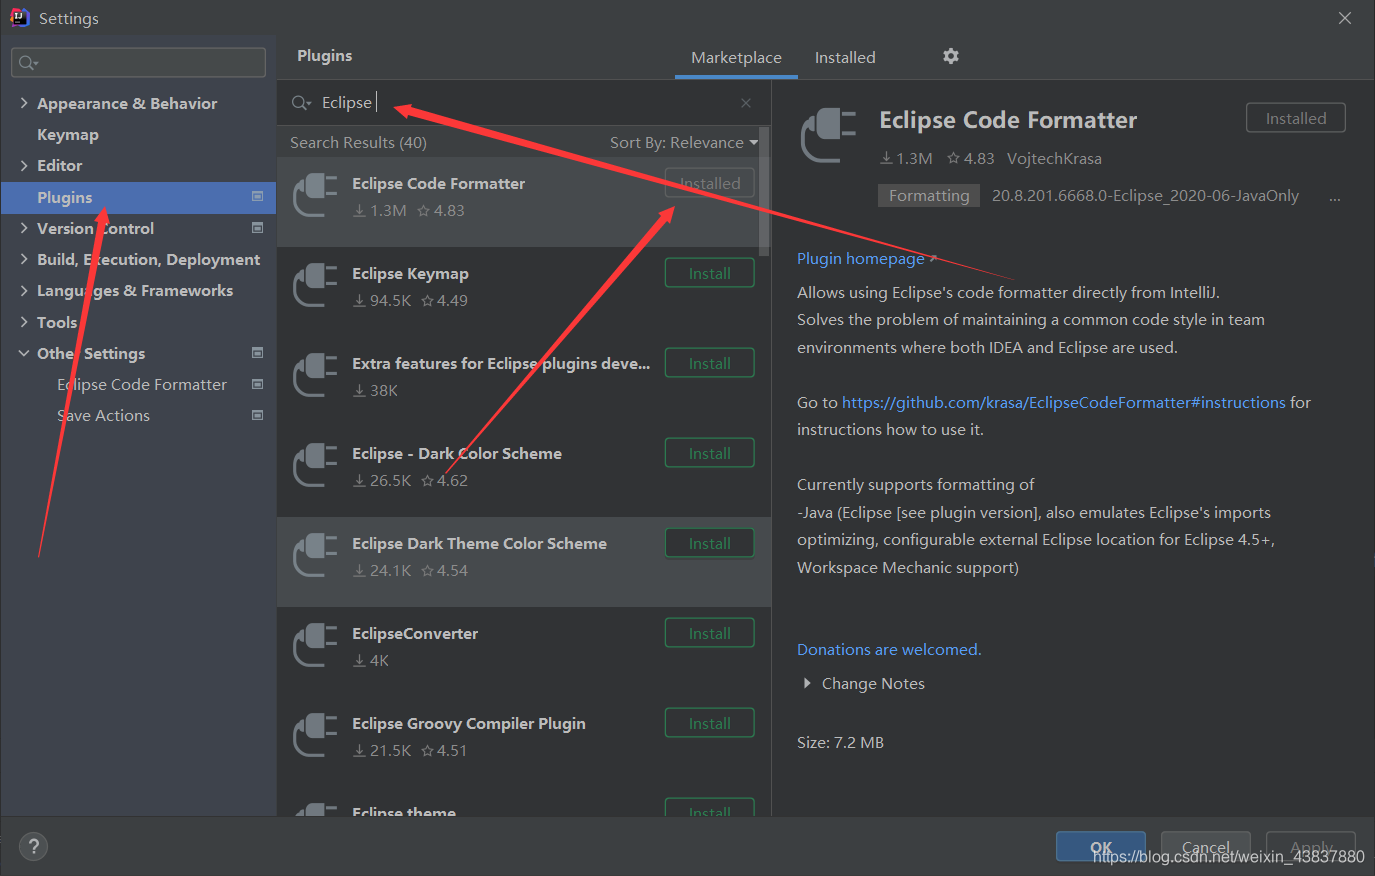Image resolution: width=1375 pixels, height=876 pixels.
Task: Click the settings search magnifier icon
Action: click(x=28, y=63)
